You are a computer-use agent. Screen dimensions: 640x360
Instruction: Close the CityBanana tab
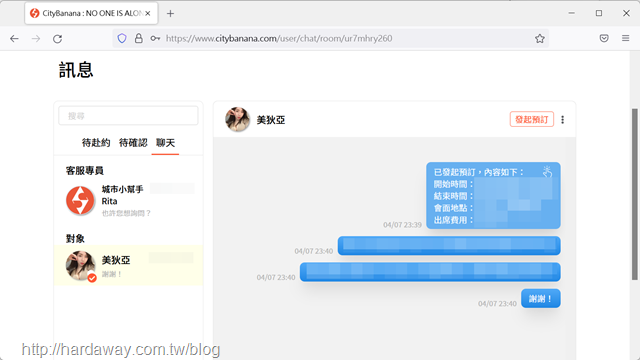(x=148, y=13)
